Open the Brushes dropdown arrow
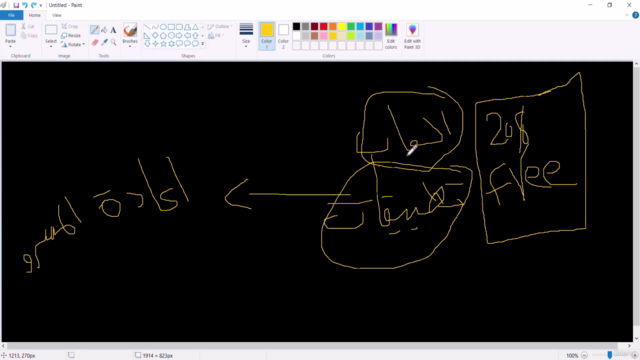This screenshot has width=640, height=360. pyautogui.click(x=130, y=47)
